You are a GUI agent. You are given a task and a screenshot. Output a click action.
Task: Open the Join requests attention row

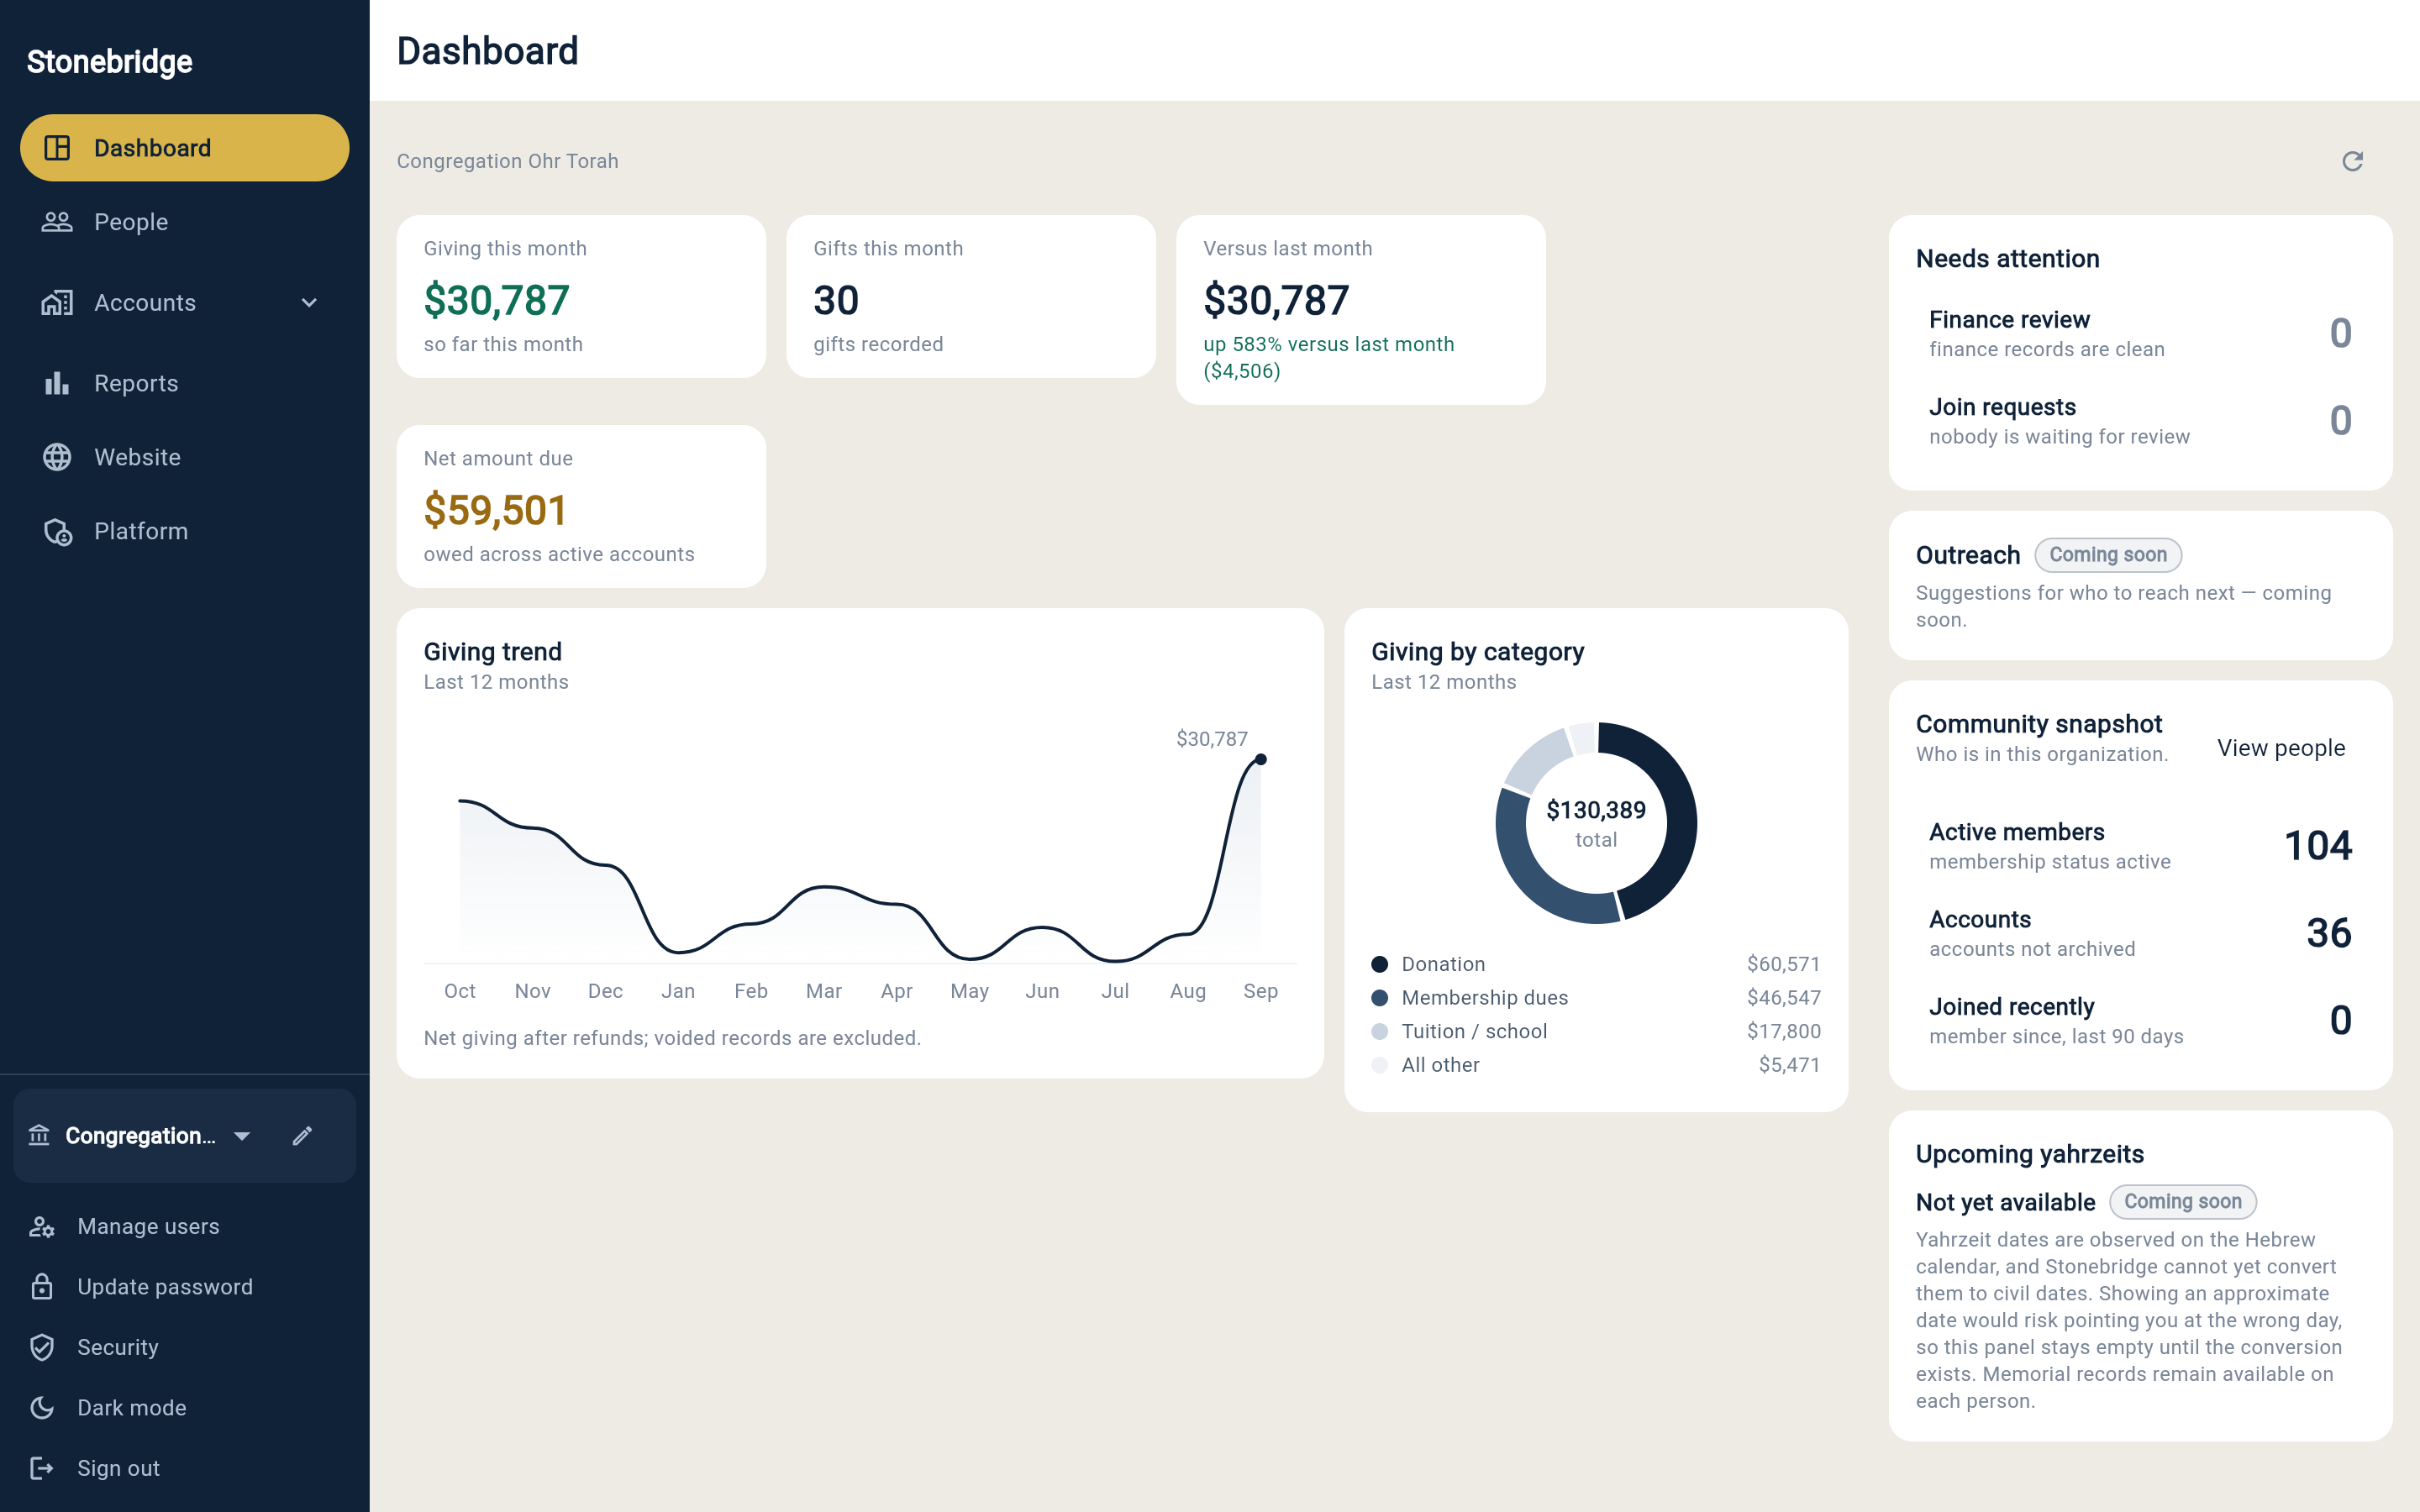2140,421
